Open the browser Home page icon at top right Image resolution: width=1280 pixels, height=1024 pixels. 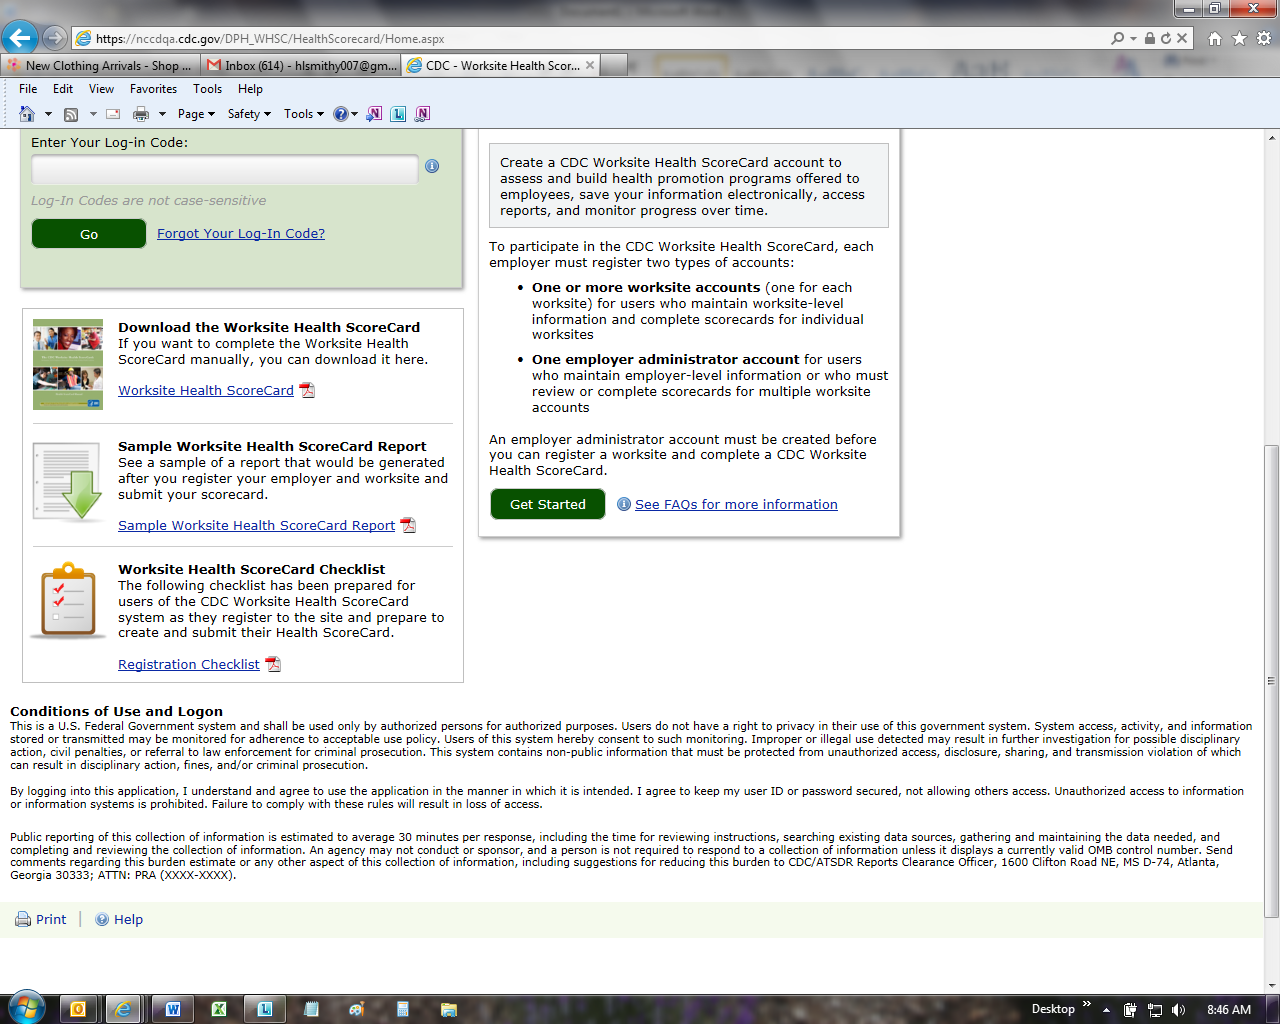point(1215,38)
